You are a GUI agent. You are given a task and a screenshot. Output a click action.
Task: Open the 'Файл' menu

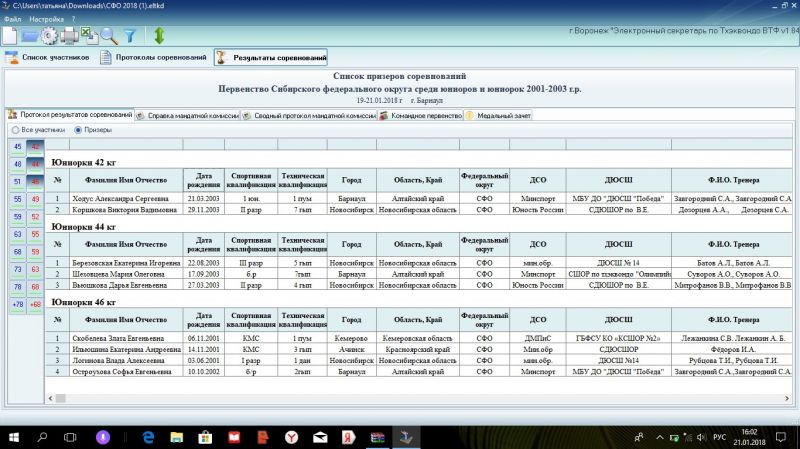pyautogui.click(x=12, y=19)
